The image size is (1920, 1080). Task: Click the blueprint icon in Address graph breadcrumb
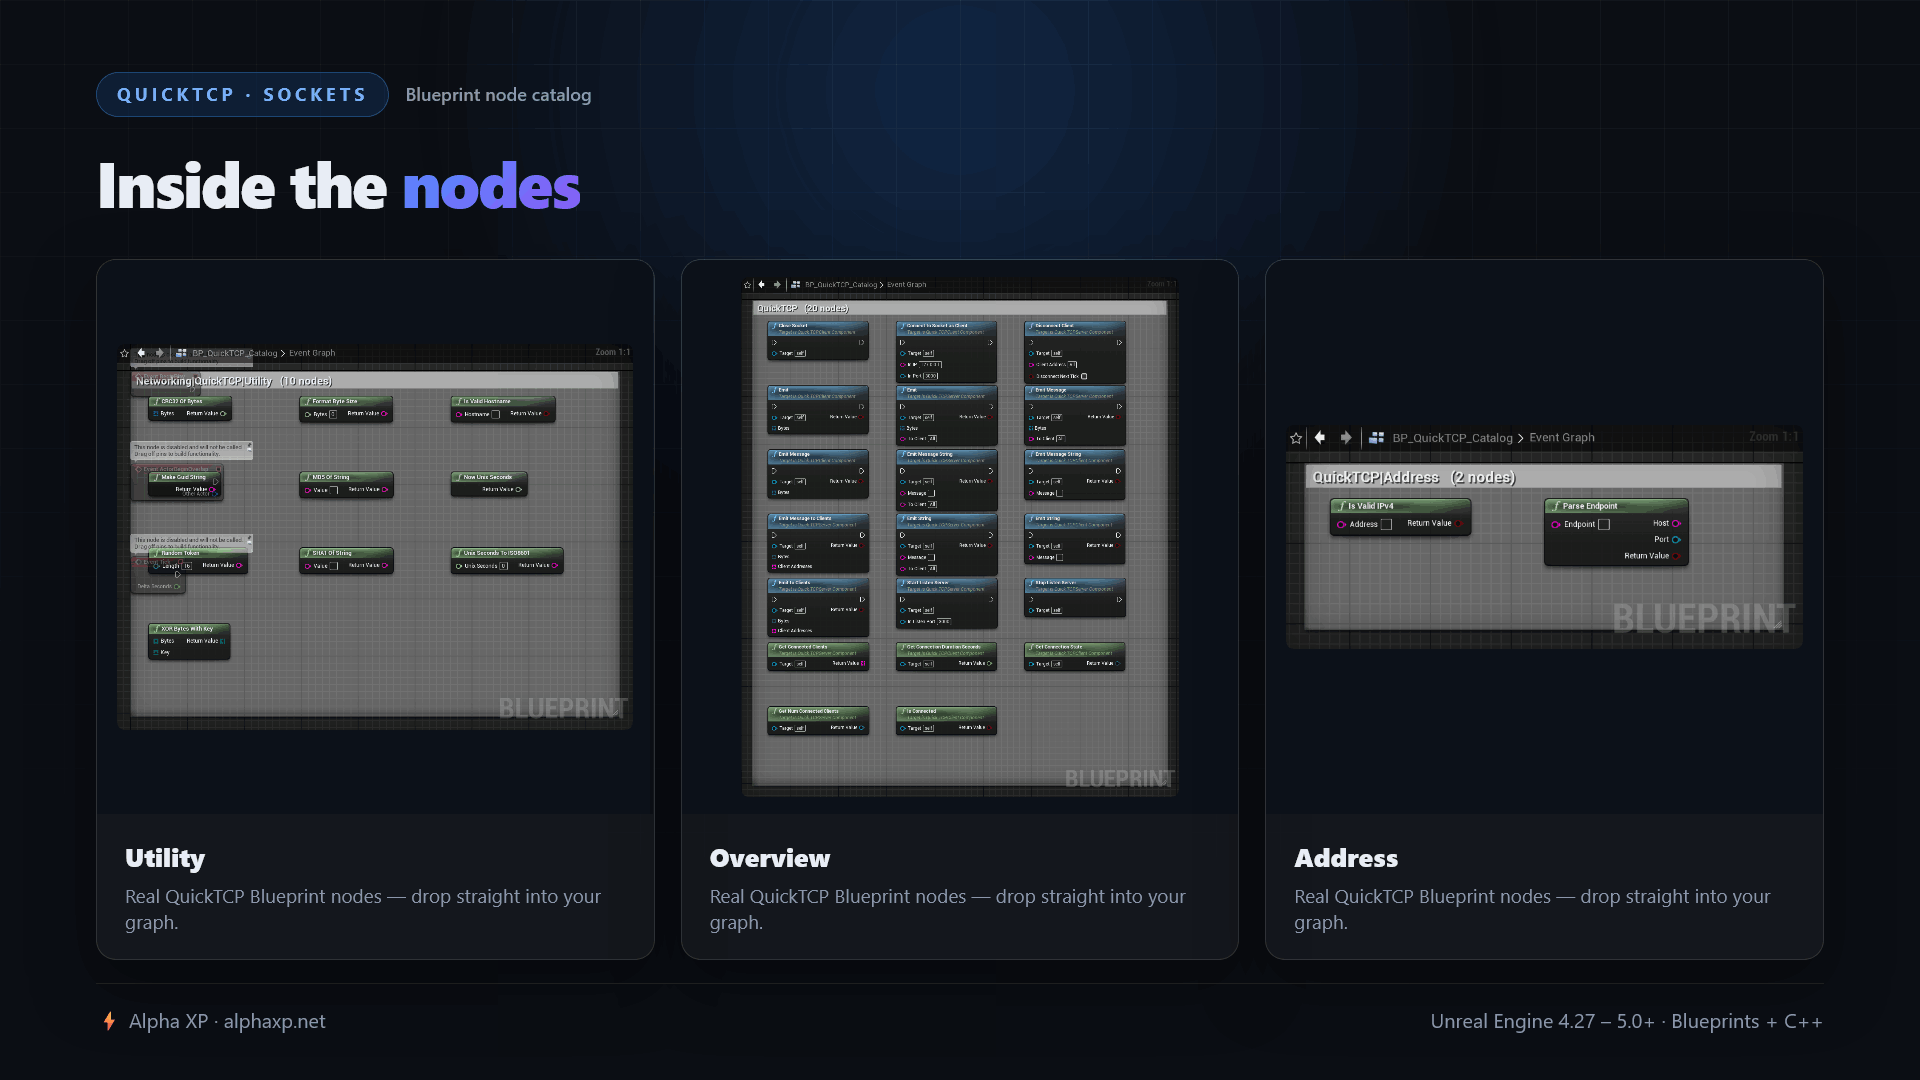point(1377,437)
